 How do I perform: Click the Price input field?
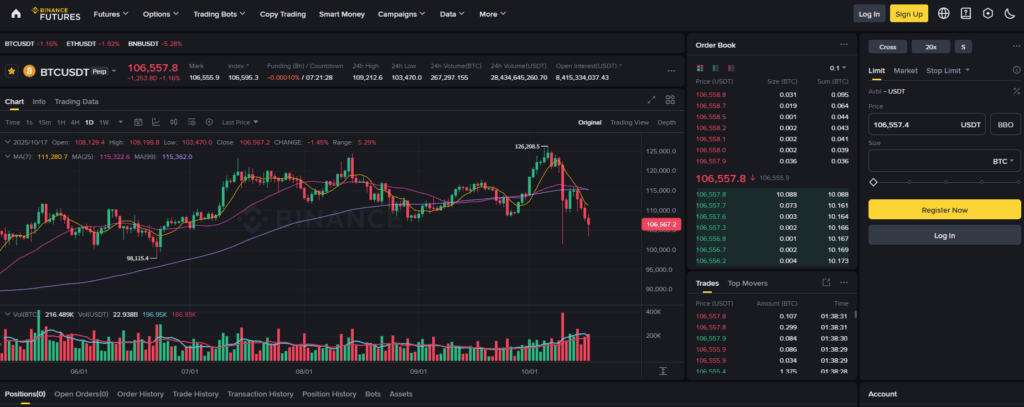(x=912, y=125)
